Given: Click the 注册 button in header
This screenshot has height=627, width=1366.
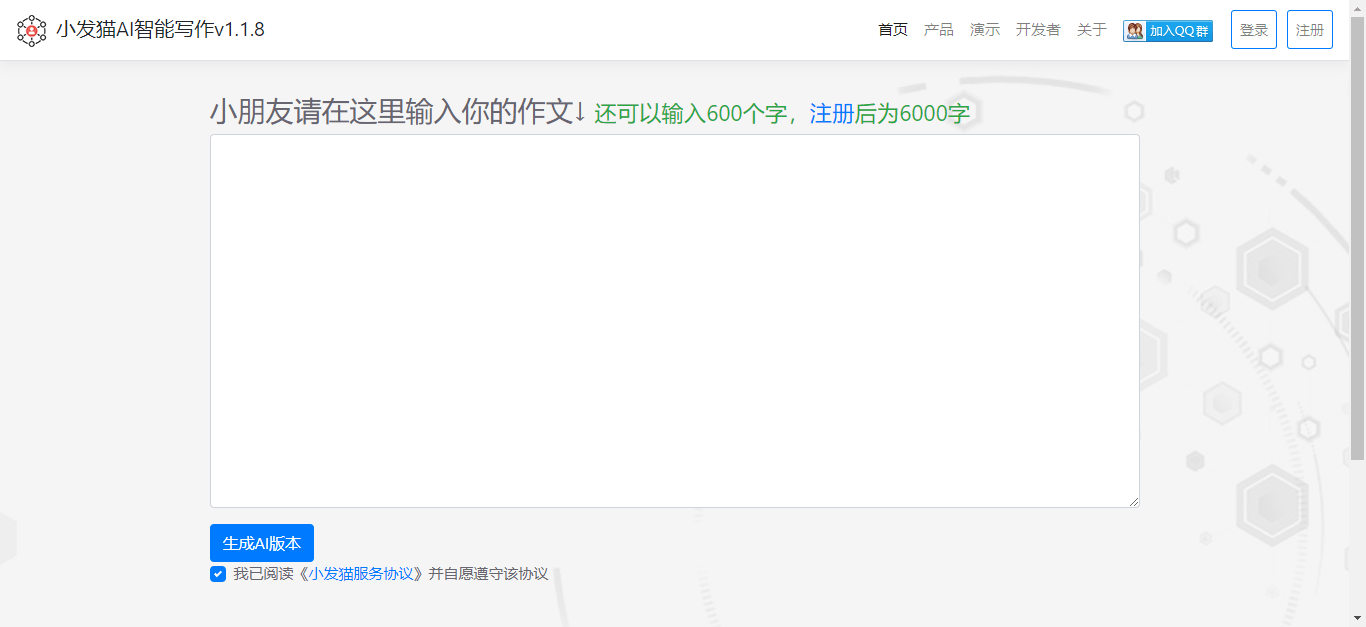Looking at the screenshot, I should pyautogui.click(x=1310, y=30).
